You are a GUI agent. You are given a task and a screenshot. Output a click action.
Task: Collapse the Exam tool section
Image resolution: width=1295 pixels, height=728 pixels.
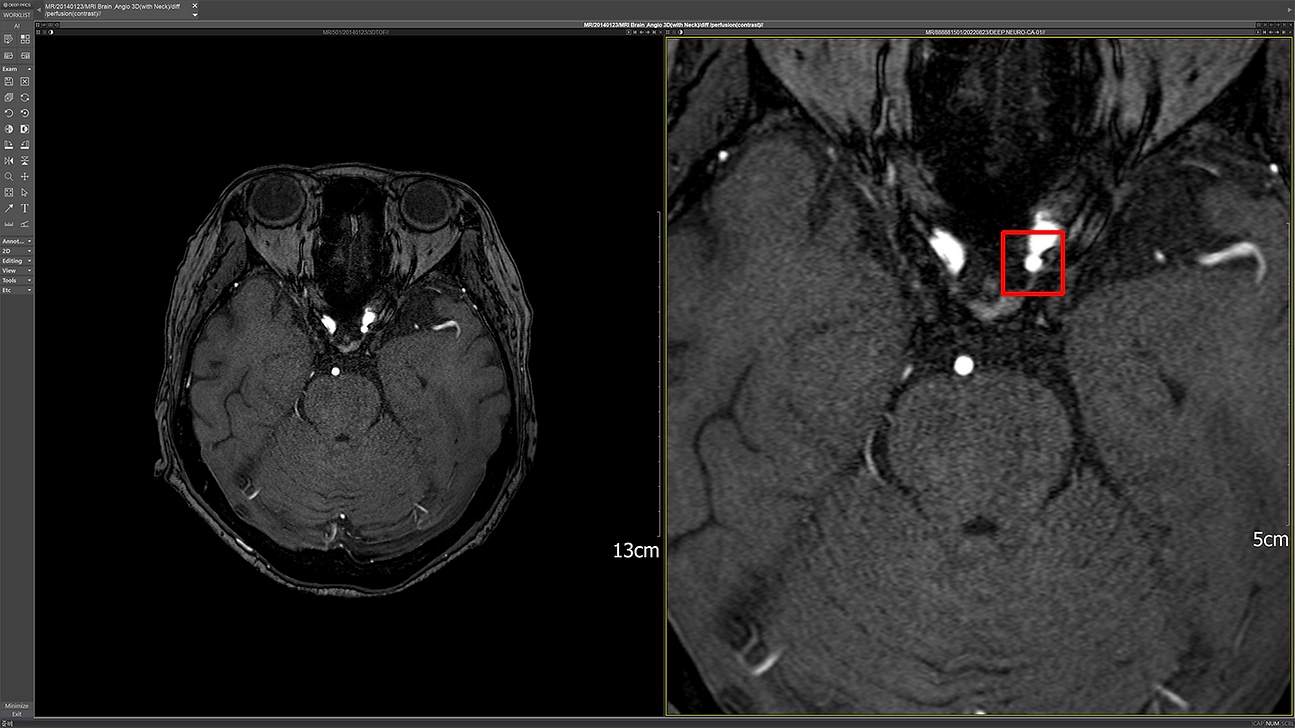[x=16, y=69]
